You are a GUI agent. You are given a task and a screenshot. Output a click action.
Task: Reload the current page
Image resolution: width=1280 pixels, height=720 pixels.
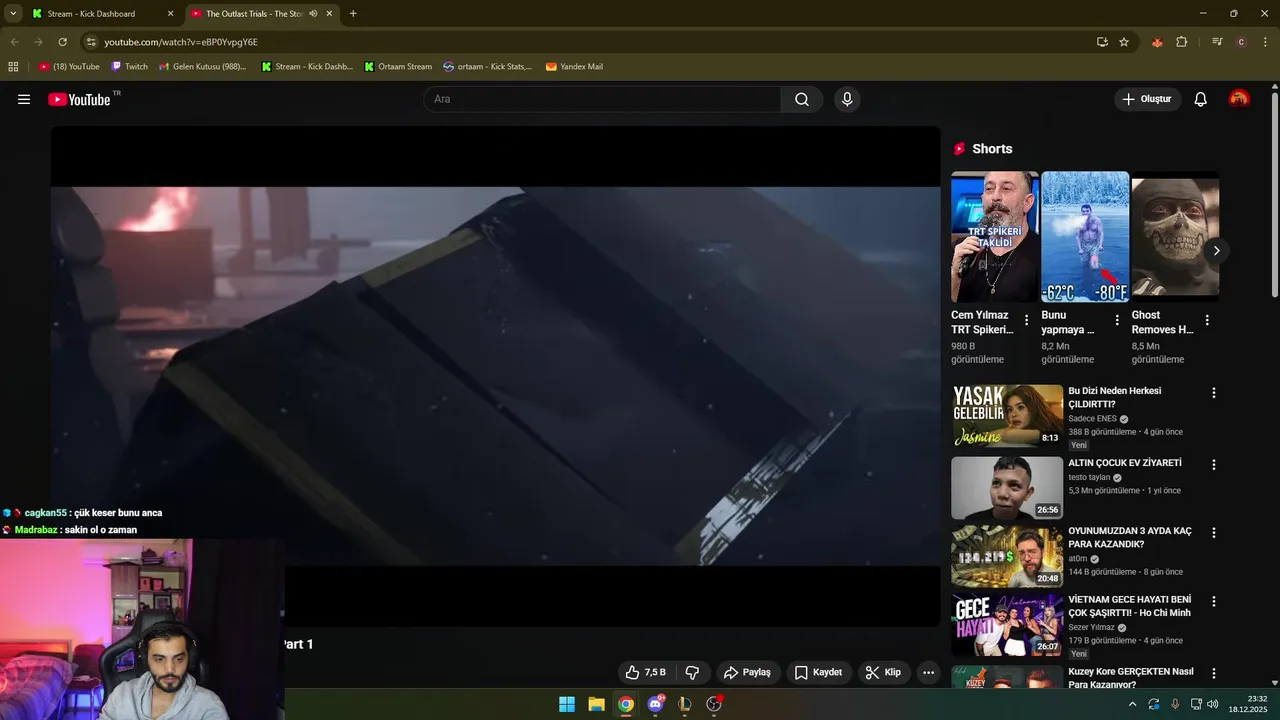[x=62, y=42]
